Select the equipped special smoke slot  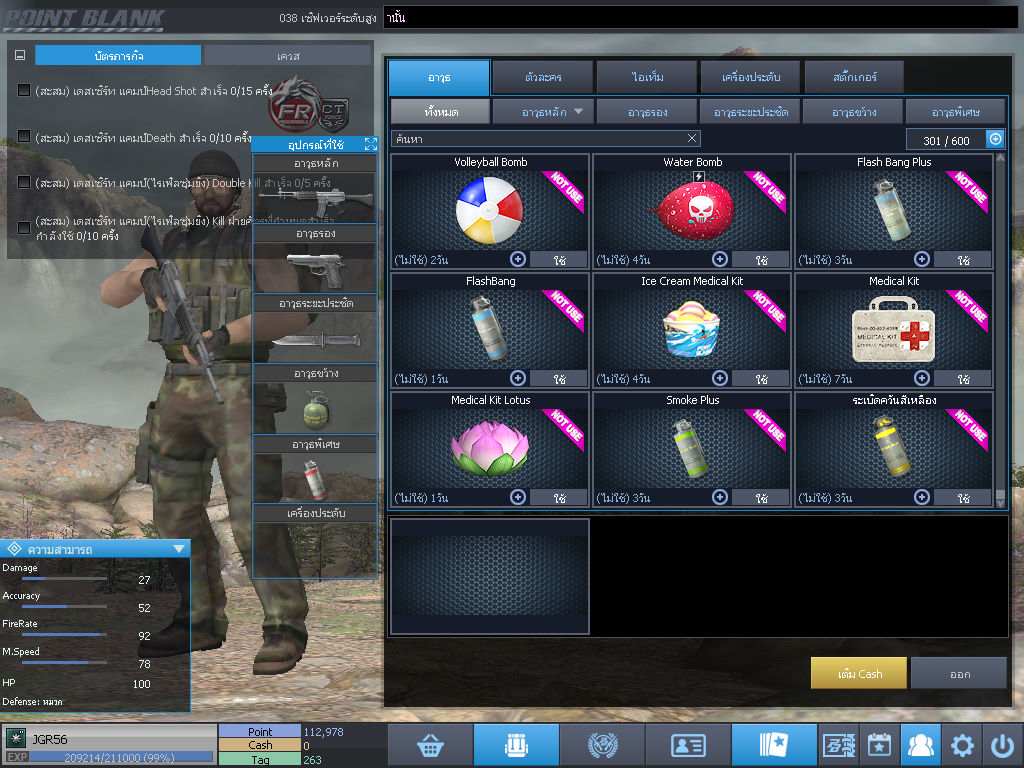[315, 478]
